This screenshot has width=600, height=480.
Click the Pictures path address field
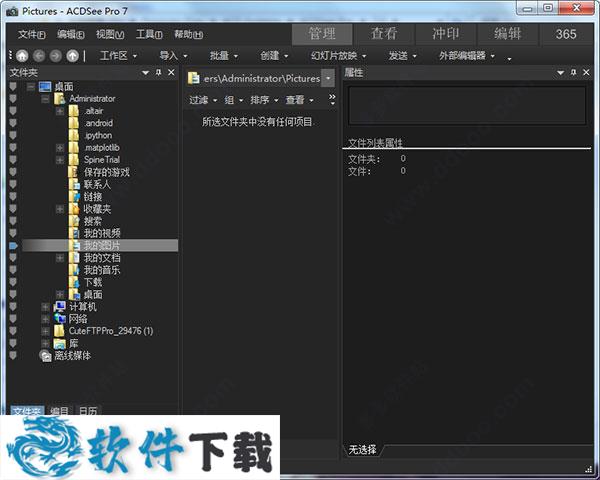pyautogui.click(x=254, y=78)
